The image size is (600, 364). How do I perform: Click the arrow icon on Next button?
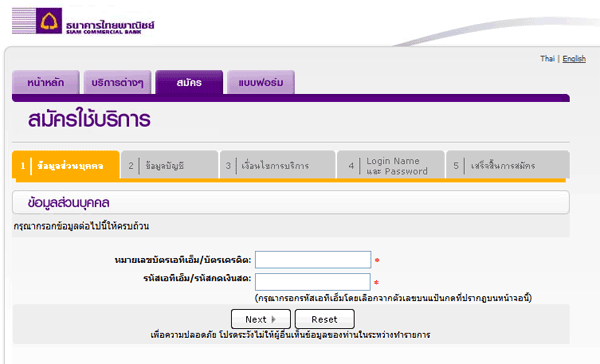coord(273,319)
